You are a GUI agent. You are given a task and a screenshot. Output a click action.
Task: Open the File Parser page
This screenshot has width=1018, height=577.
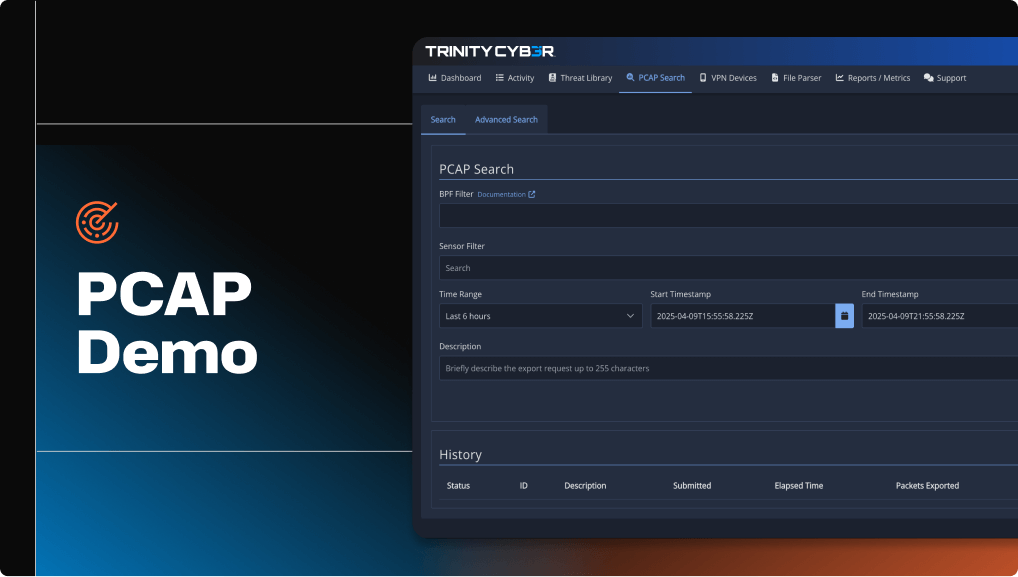(796, 78)
